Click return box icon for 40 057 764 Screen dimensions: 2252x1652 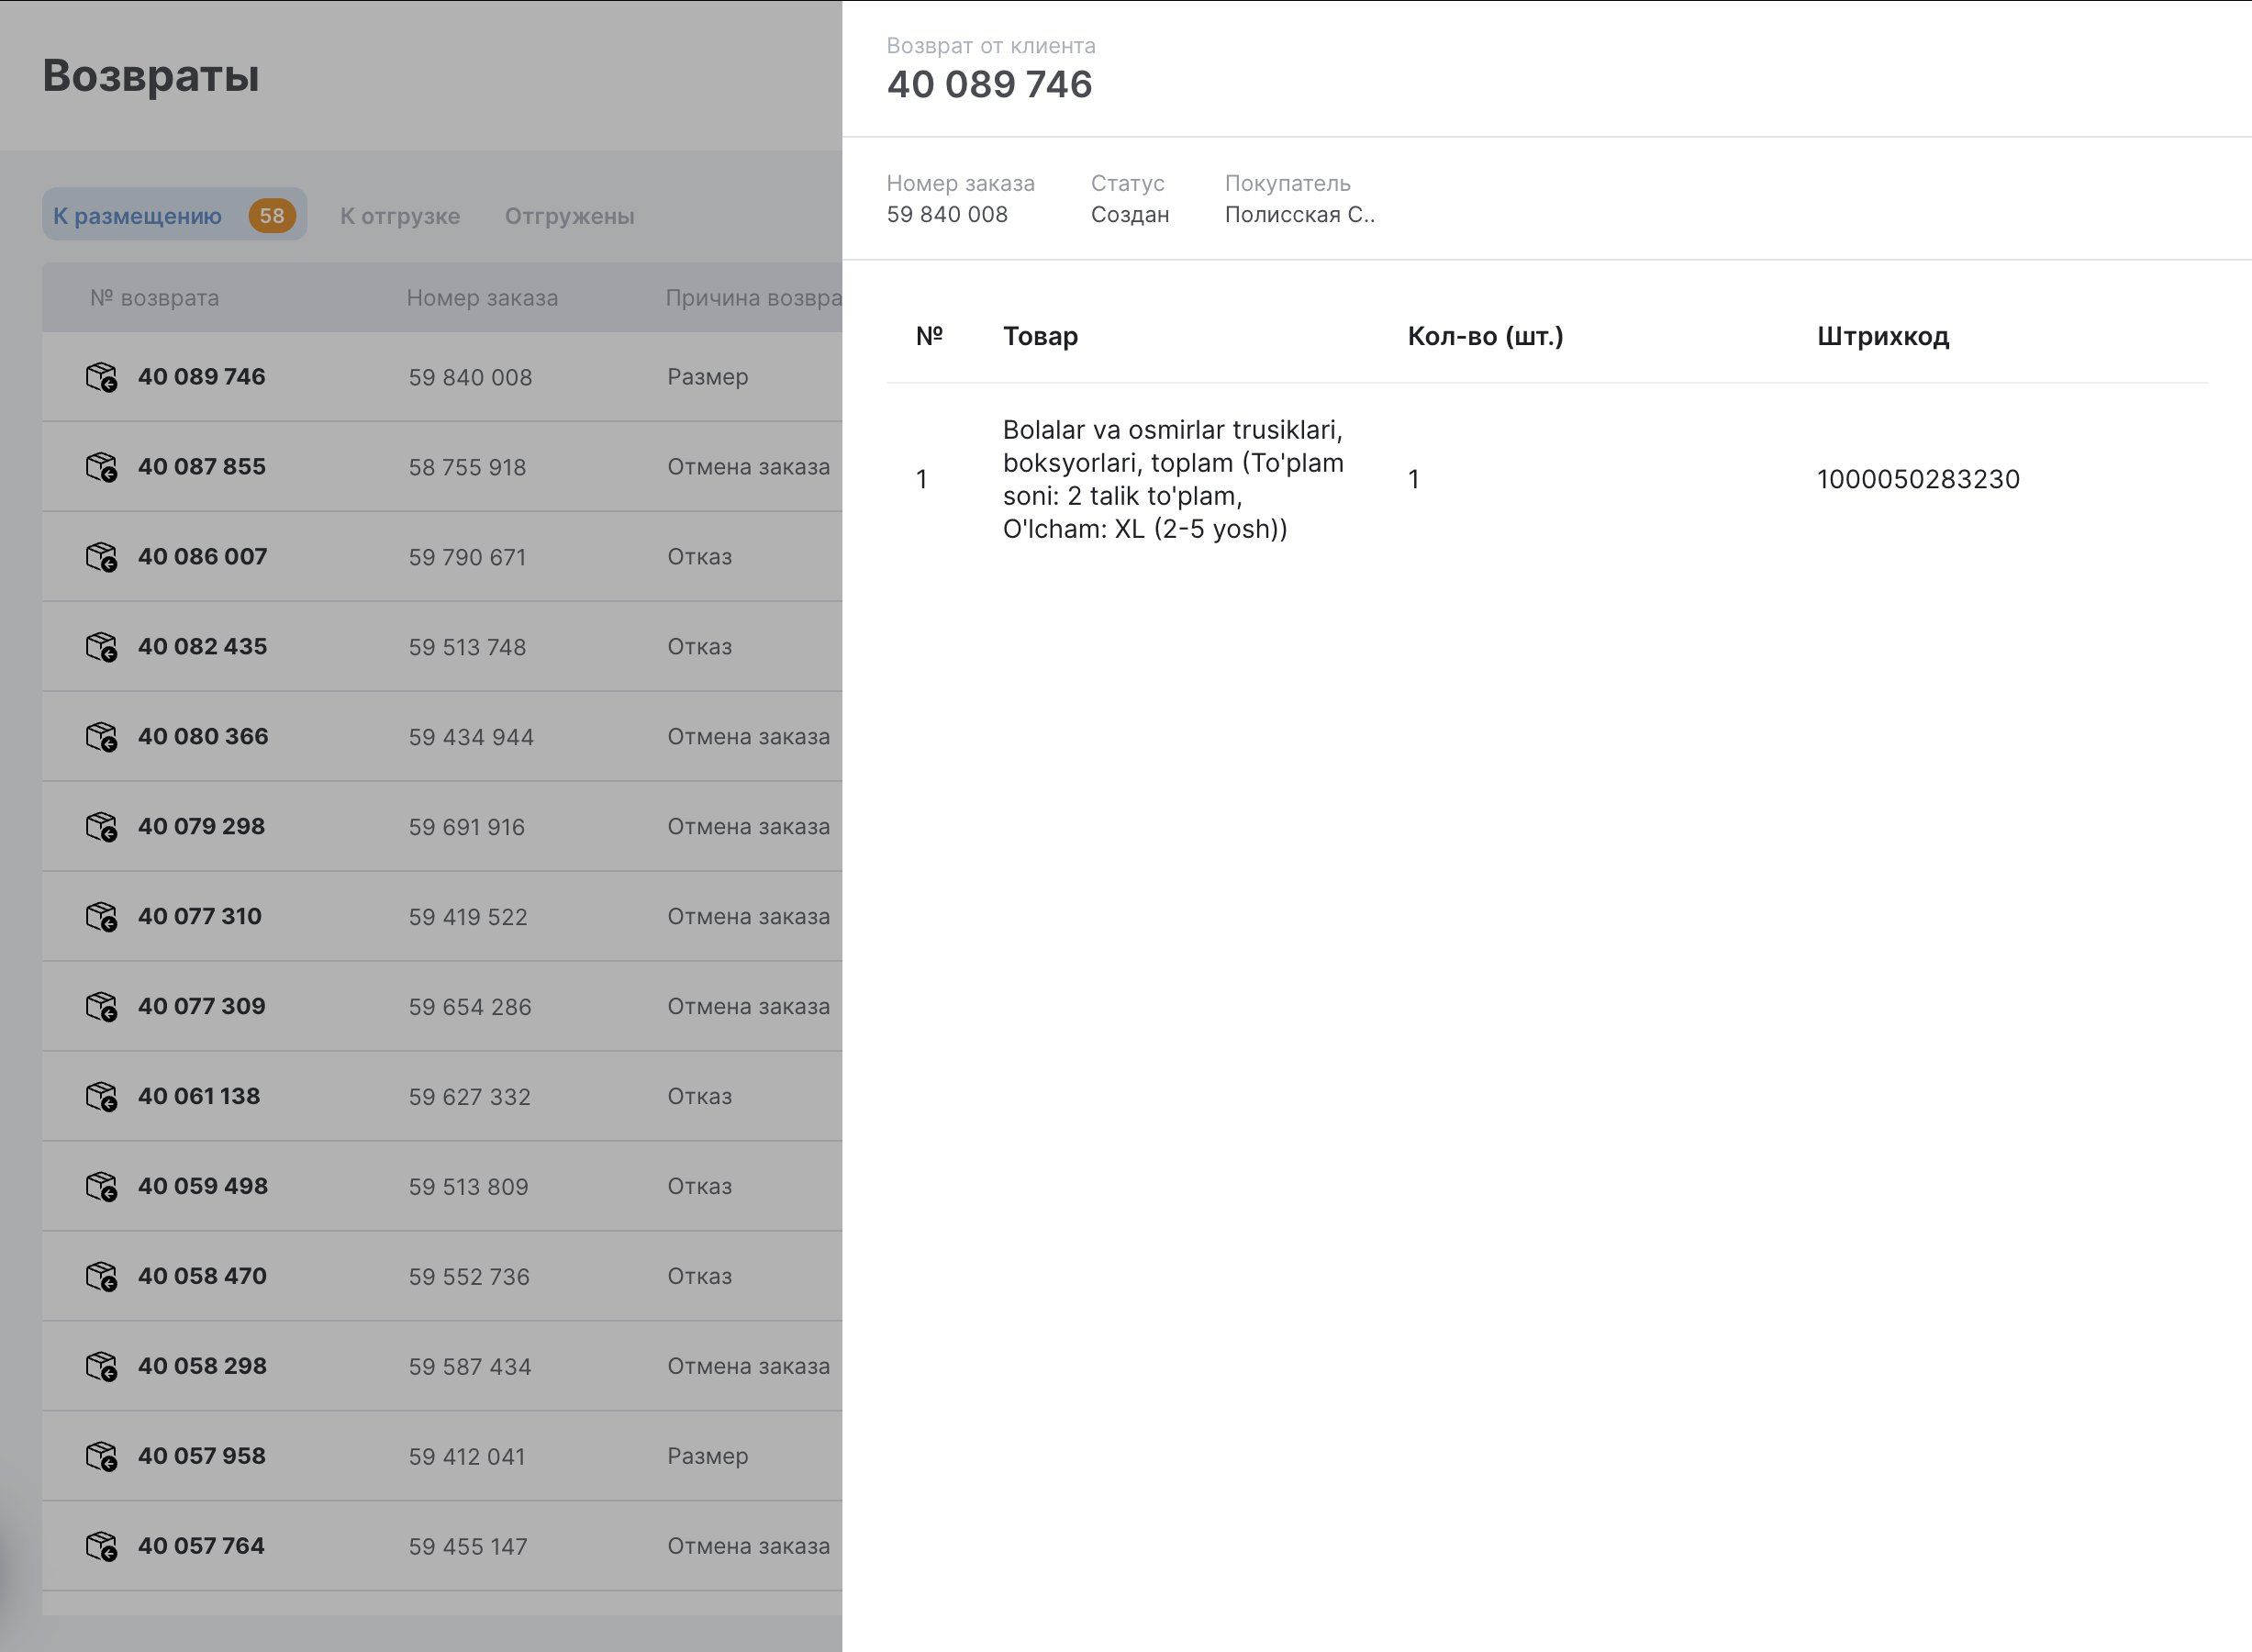pos(101,1547)
